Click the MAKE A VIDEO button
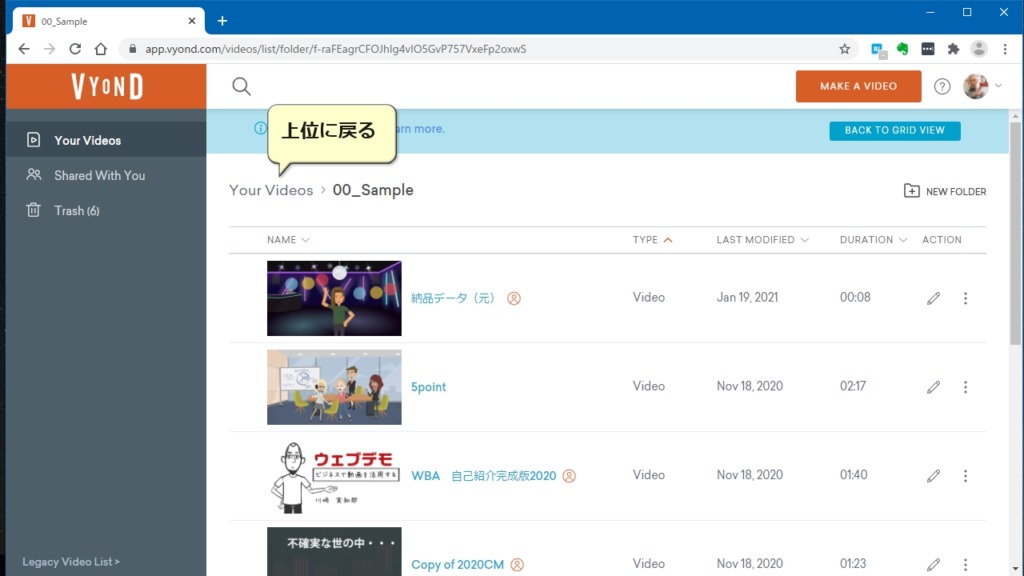The image size is (1024, 576). click(858, 86)
